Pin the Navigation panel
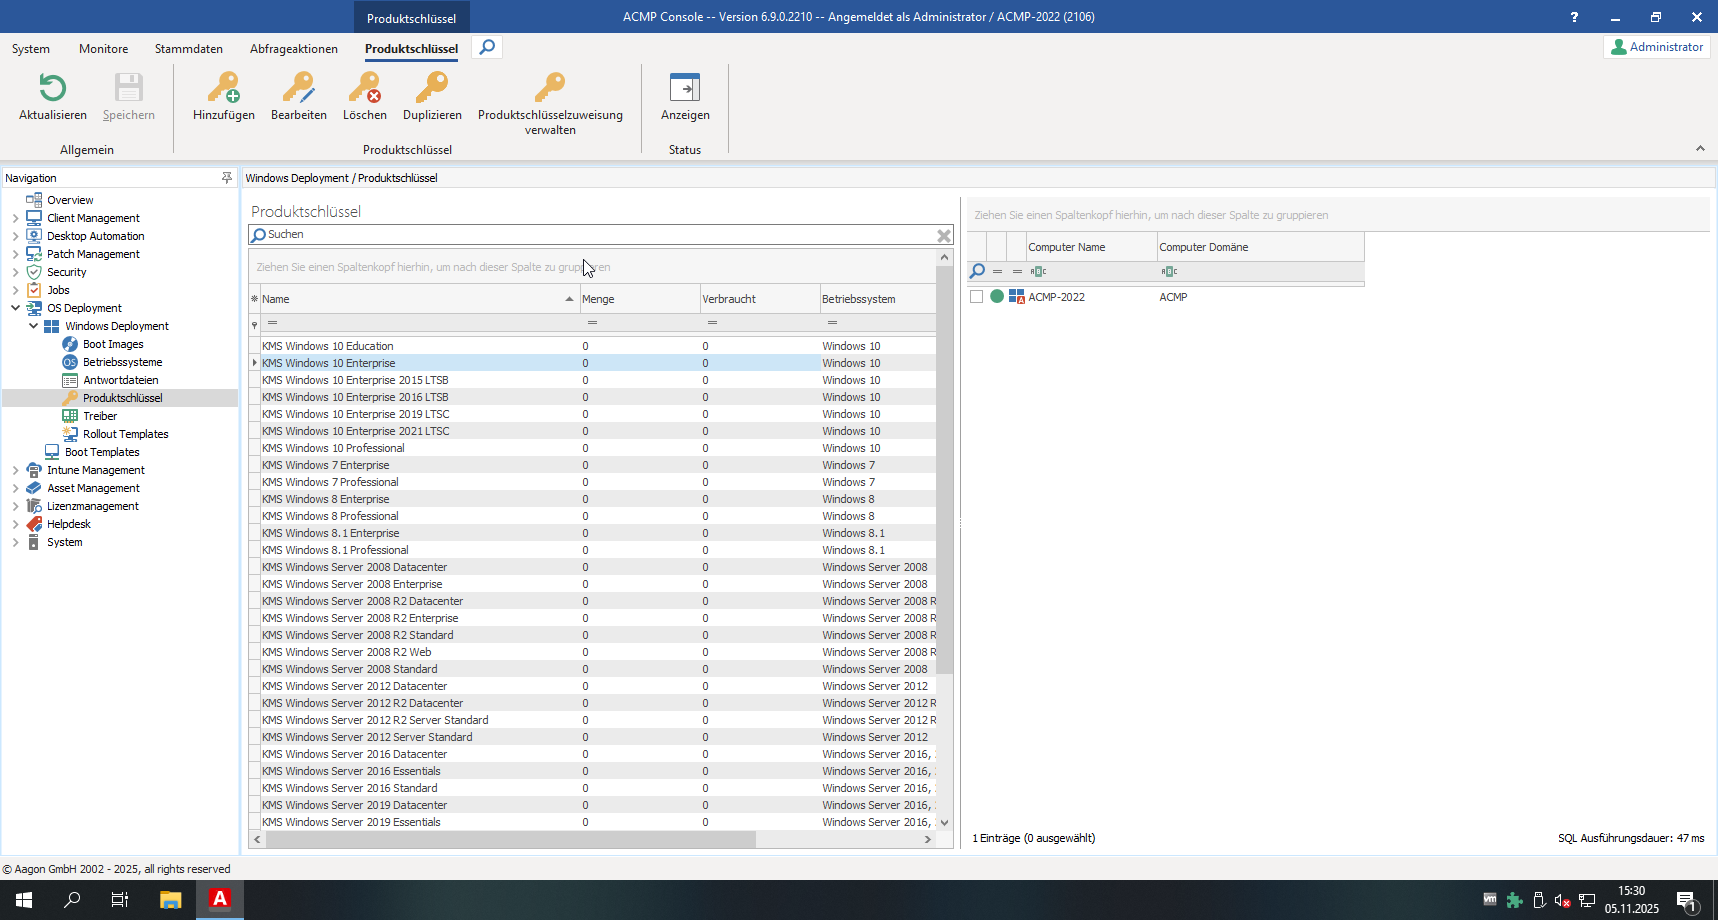Image resolution: width=1718 pixels, height=920 pixels. (x=227, y=178)
